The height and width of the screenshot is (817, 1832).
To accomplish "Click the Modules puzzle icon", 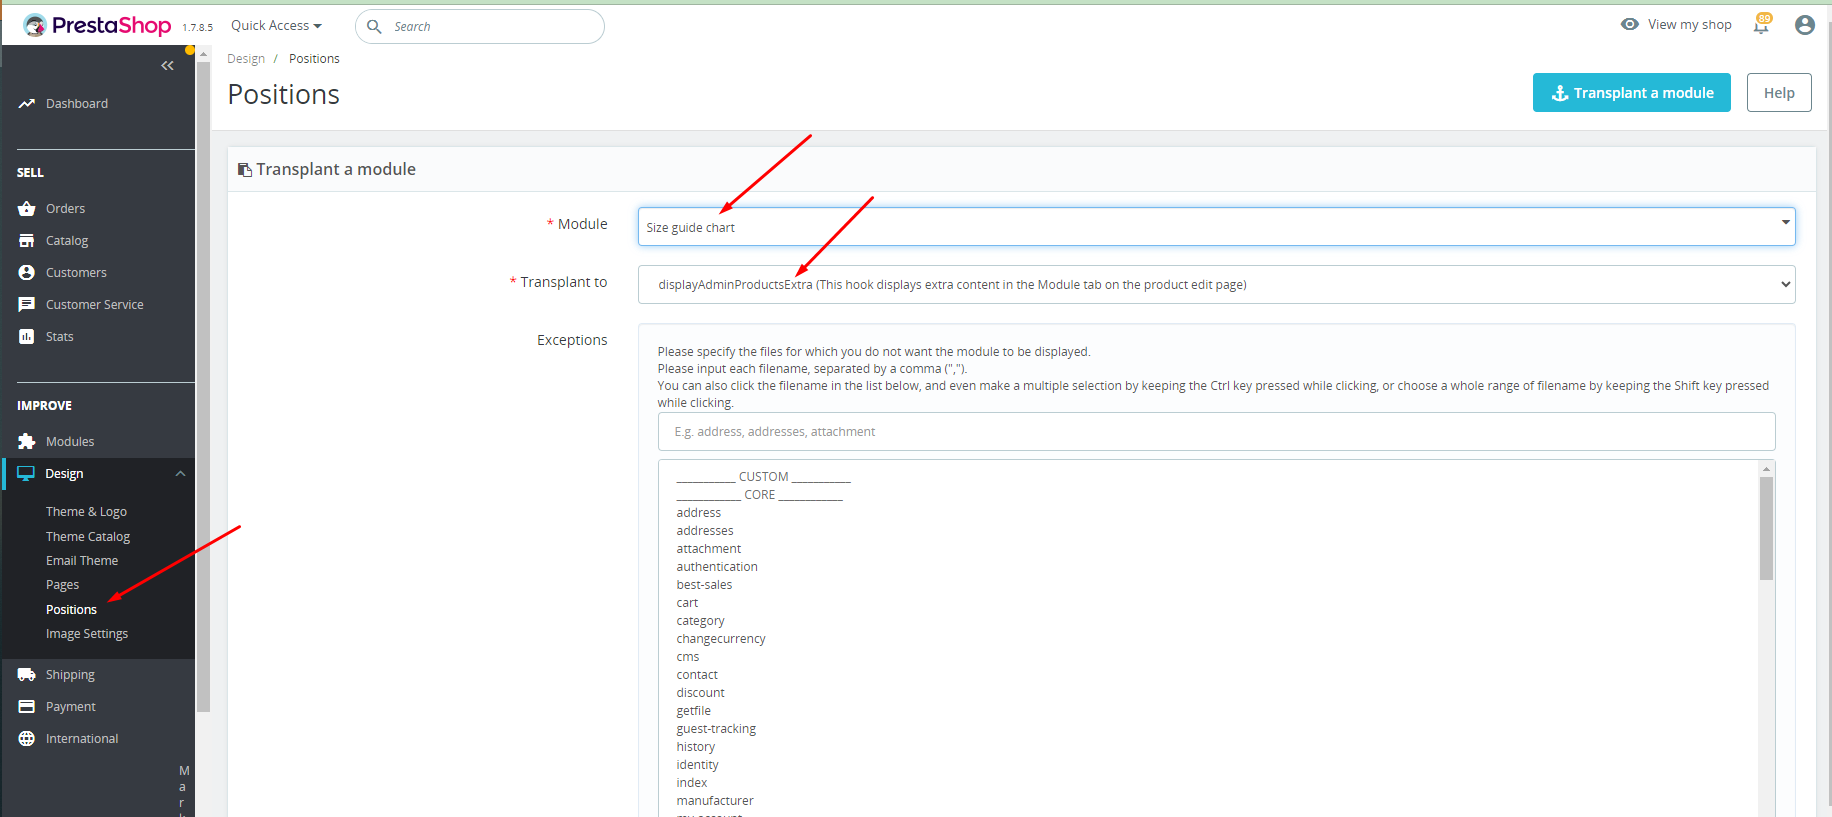I will (27, 442).
